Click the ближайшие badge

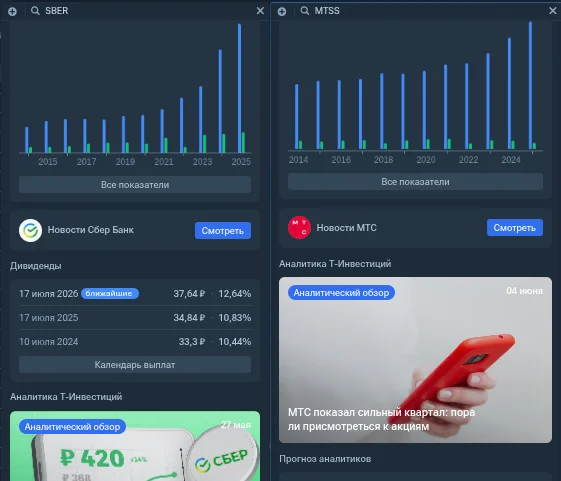pyautogui.click(x=110, y=294)
